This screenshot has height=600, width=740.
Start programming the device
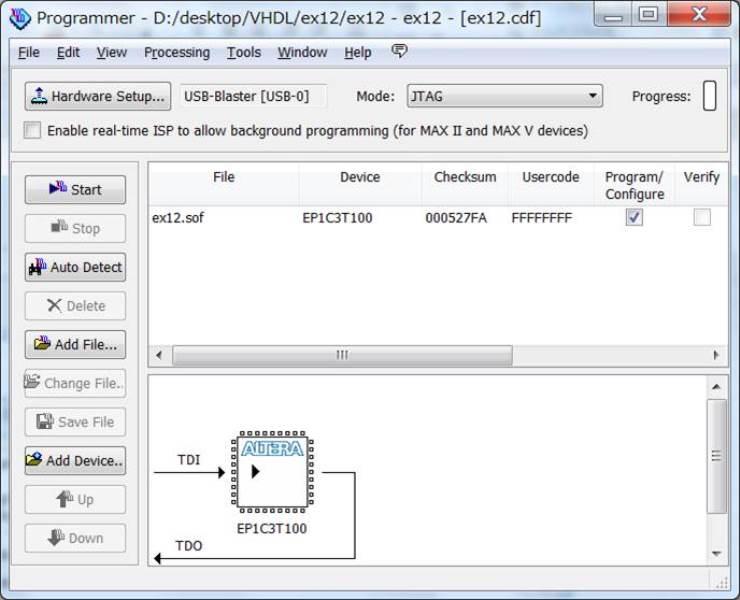click(76, 190)
